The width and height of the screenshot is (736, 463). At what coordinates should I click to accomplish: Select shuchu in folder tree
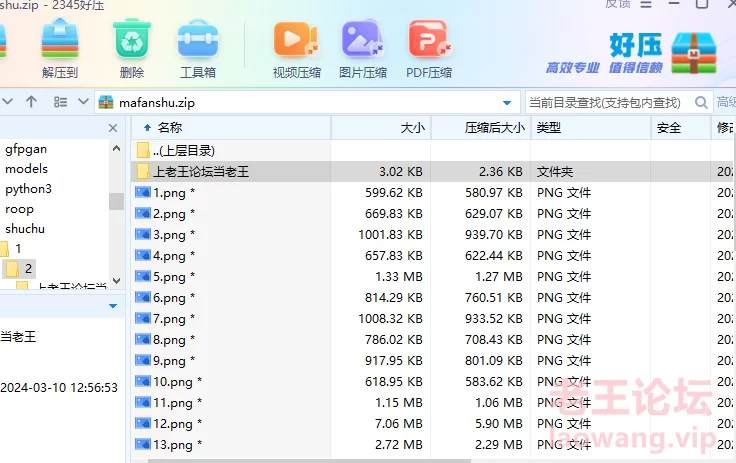25,229
